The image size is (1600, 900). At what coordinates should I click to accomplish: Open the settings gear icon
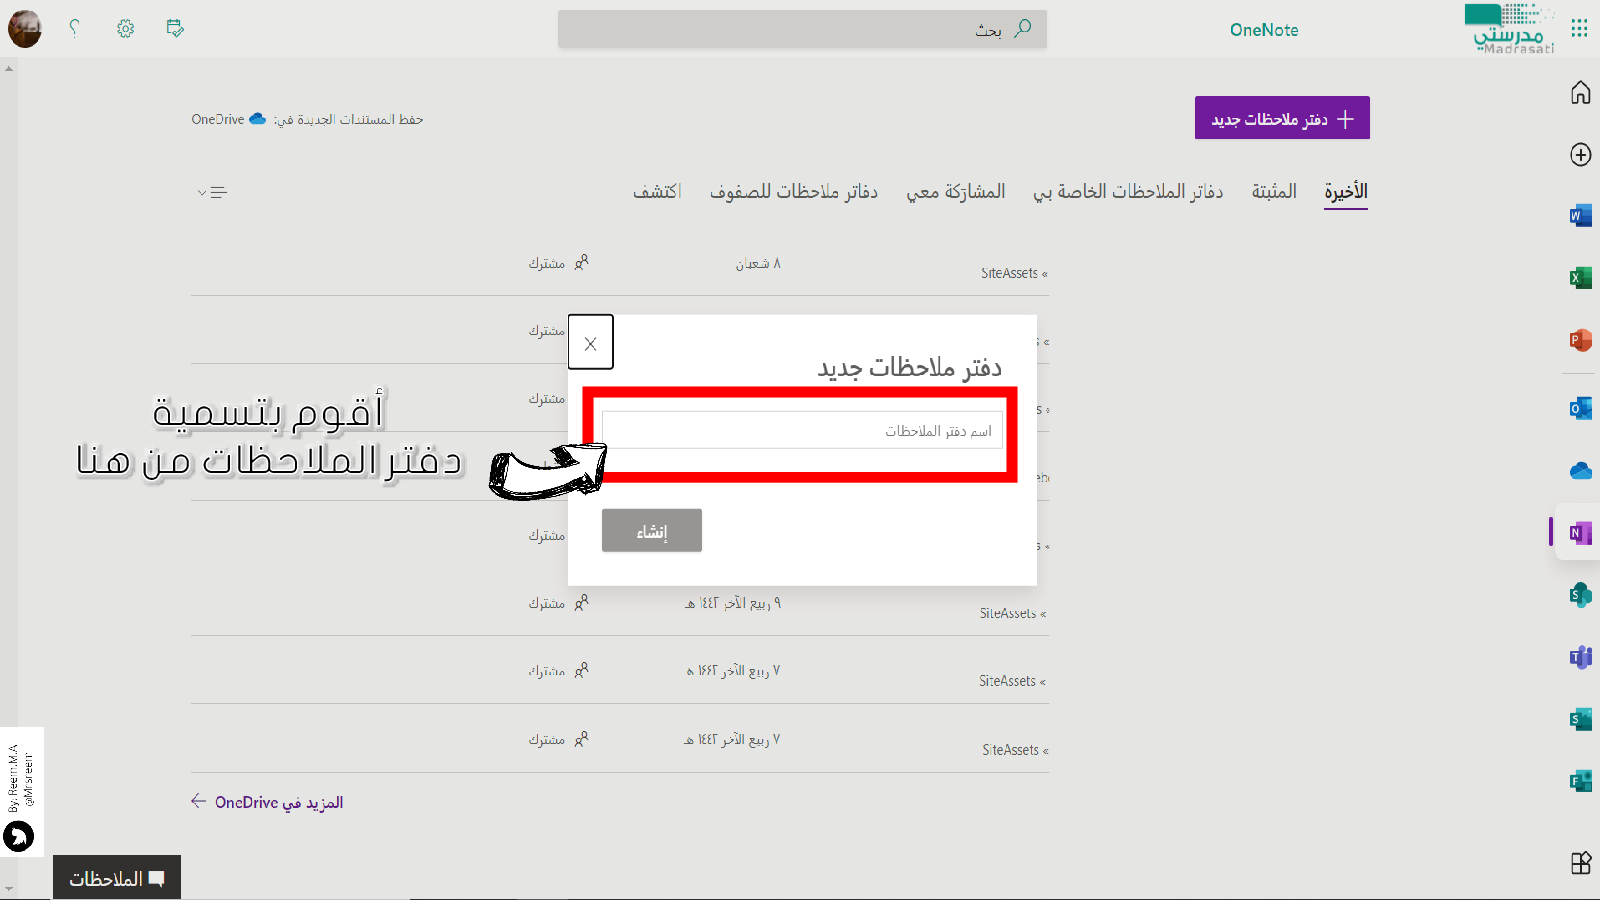point(125,29)
